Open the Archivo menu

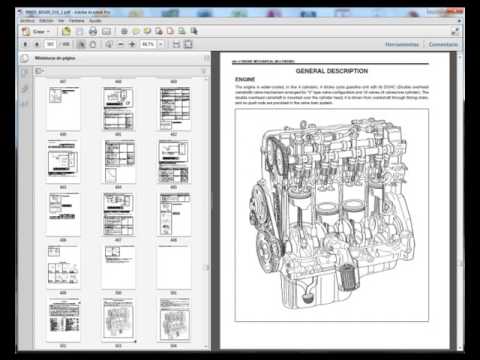(27, 21)
